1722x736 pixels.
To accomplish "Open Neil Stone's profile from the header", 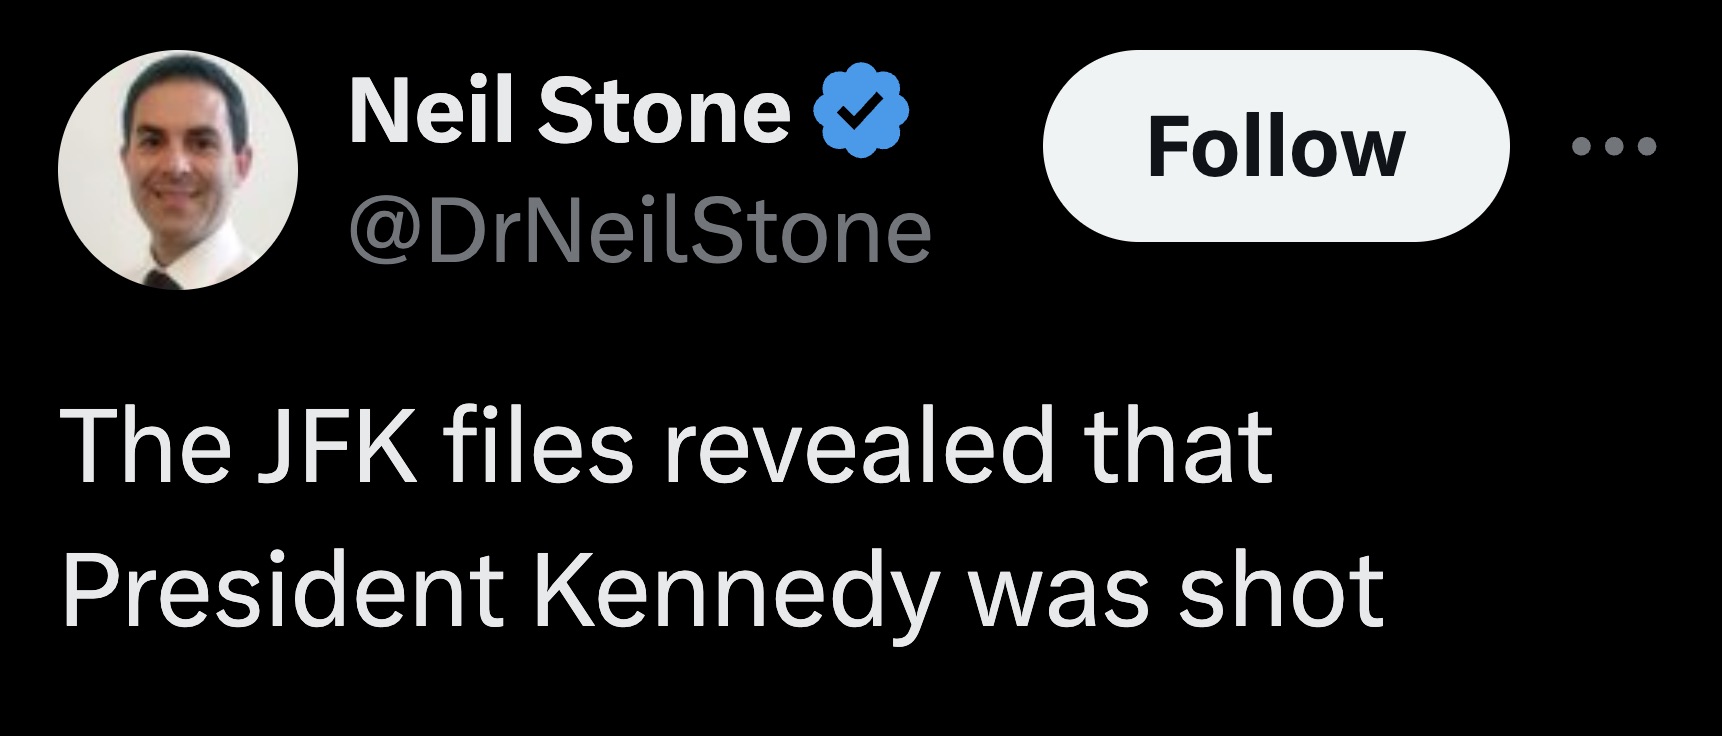I will 565,110.
